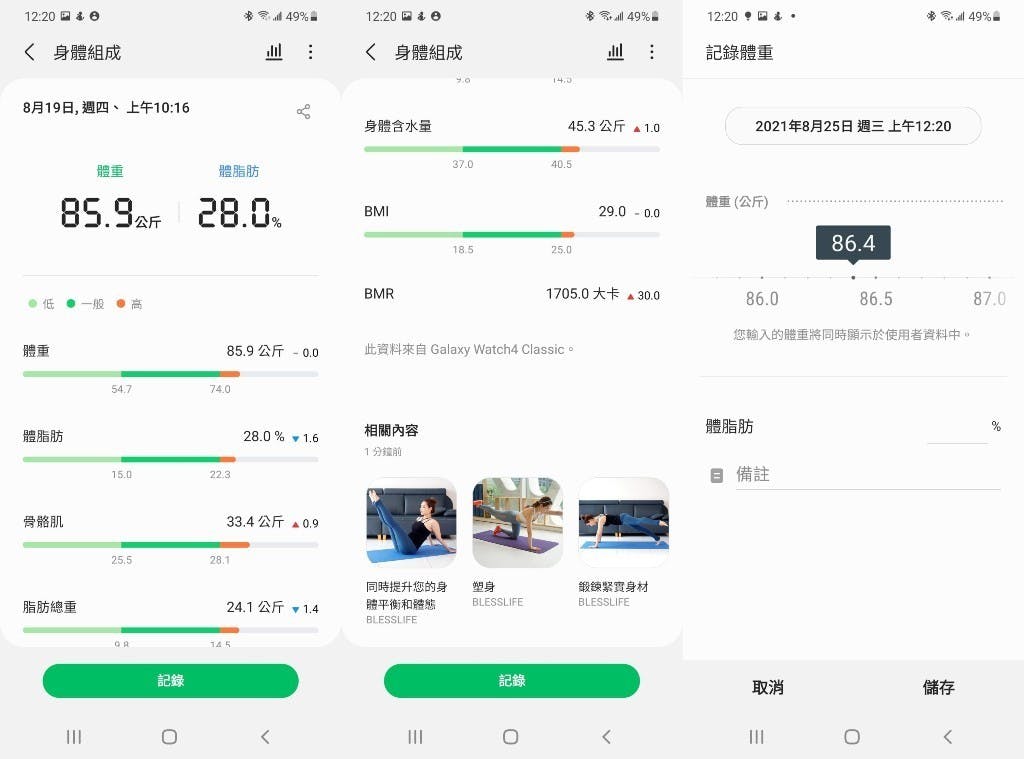This screenshot has width=1024, height=759.
Task: Tap home button in left screen
Action: (x=169, y=737)
